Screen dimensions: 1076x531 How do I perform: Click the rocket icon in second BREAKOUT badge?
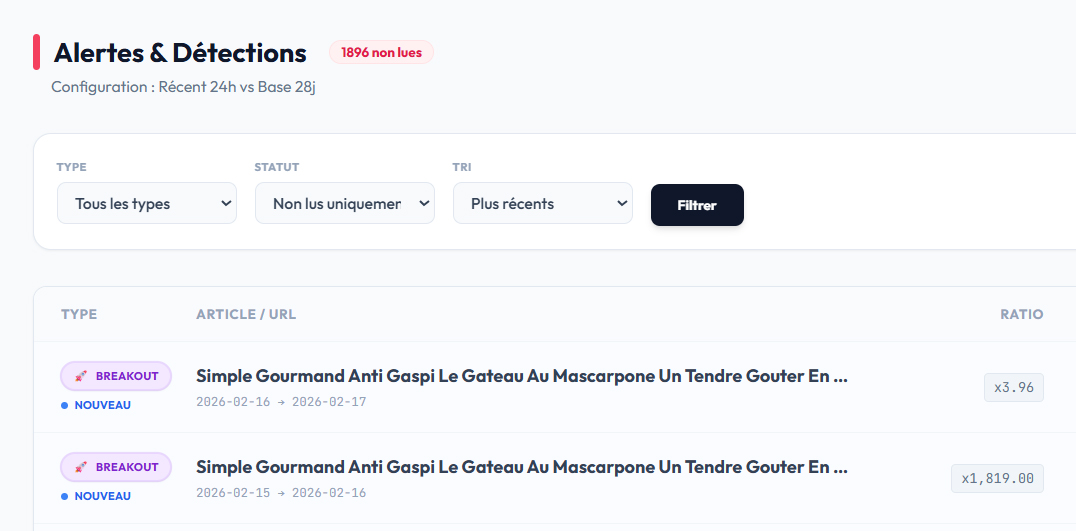pyautogui.click(x=81, y=467)
